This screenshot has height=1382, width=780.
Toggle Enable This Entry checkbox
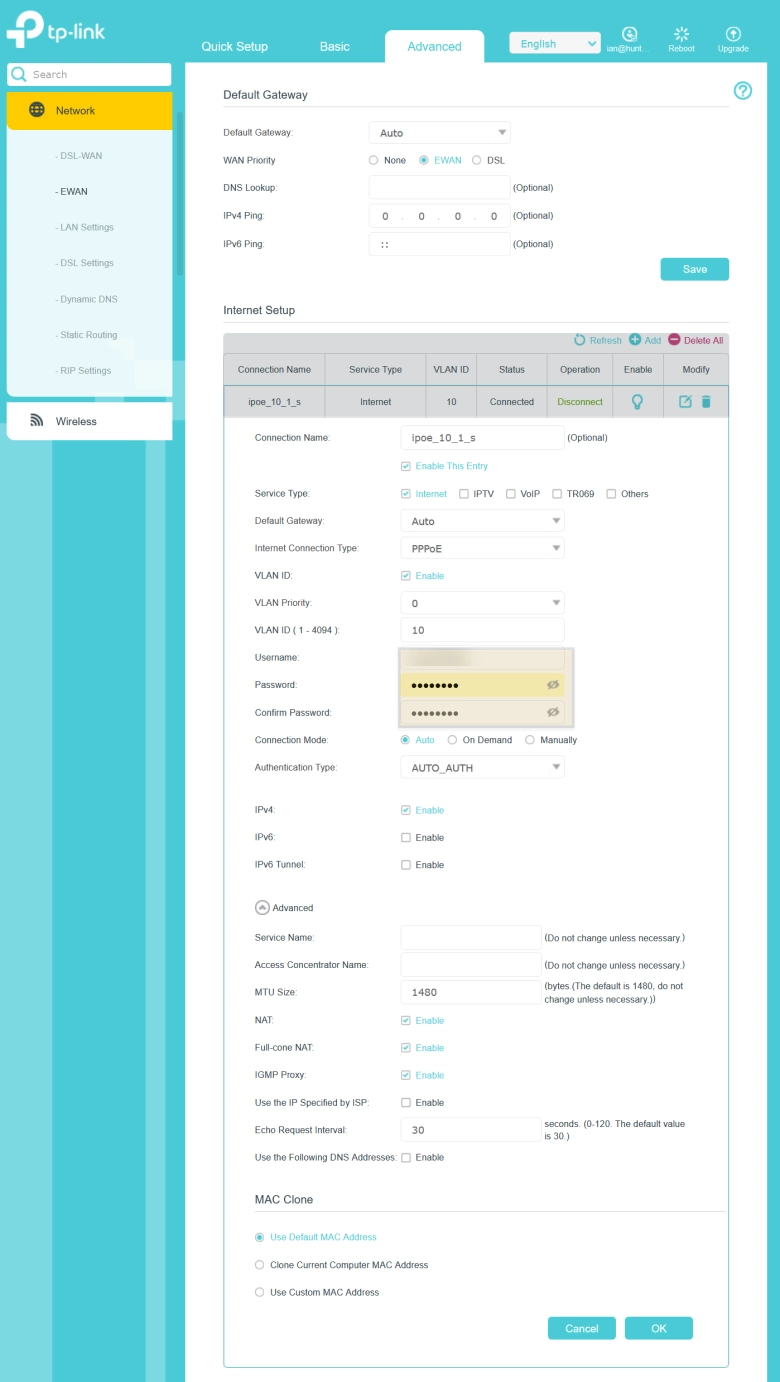click(406, 466)
